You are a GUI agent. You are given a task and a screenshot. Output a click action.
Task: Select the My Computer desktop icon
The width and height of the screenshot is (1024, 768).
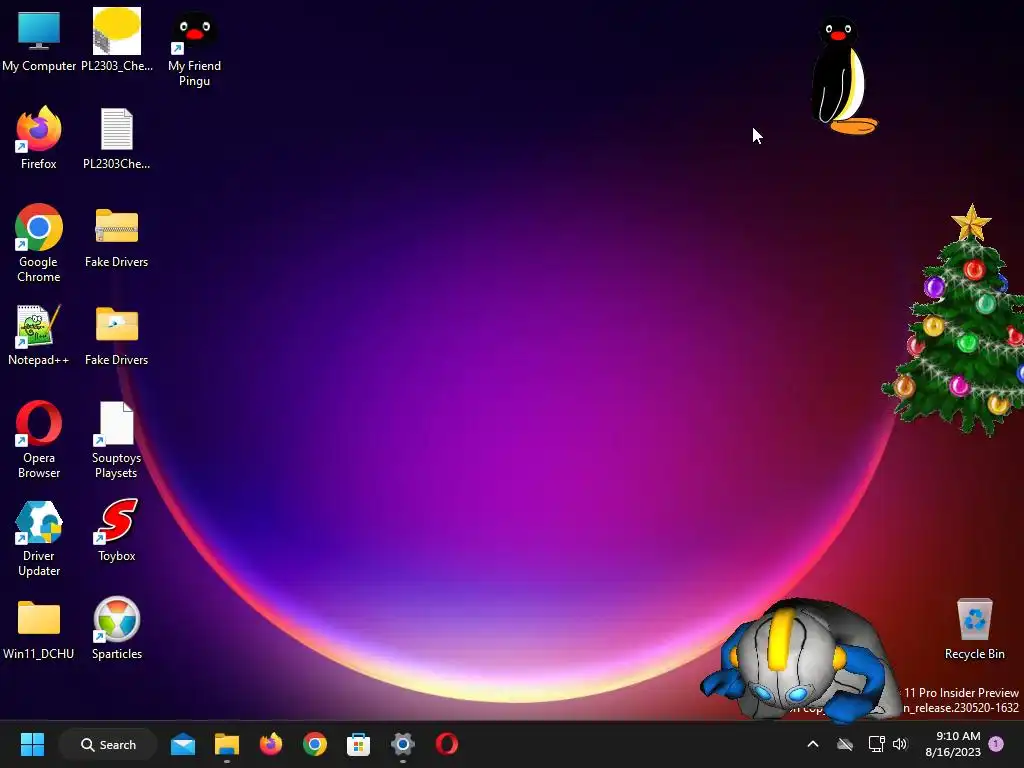(39, 40)
